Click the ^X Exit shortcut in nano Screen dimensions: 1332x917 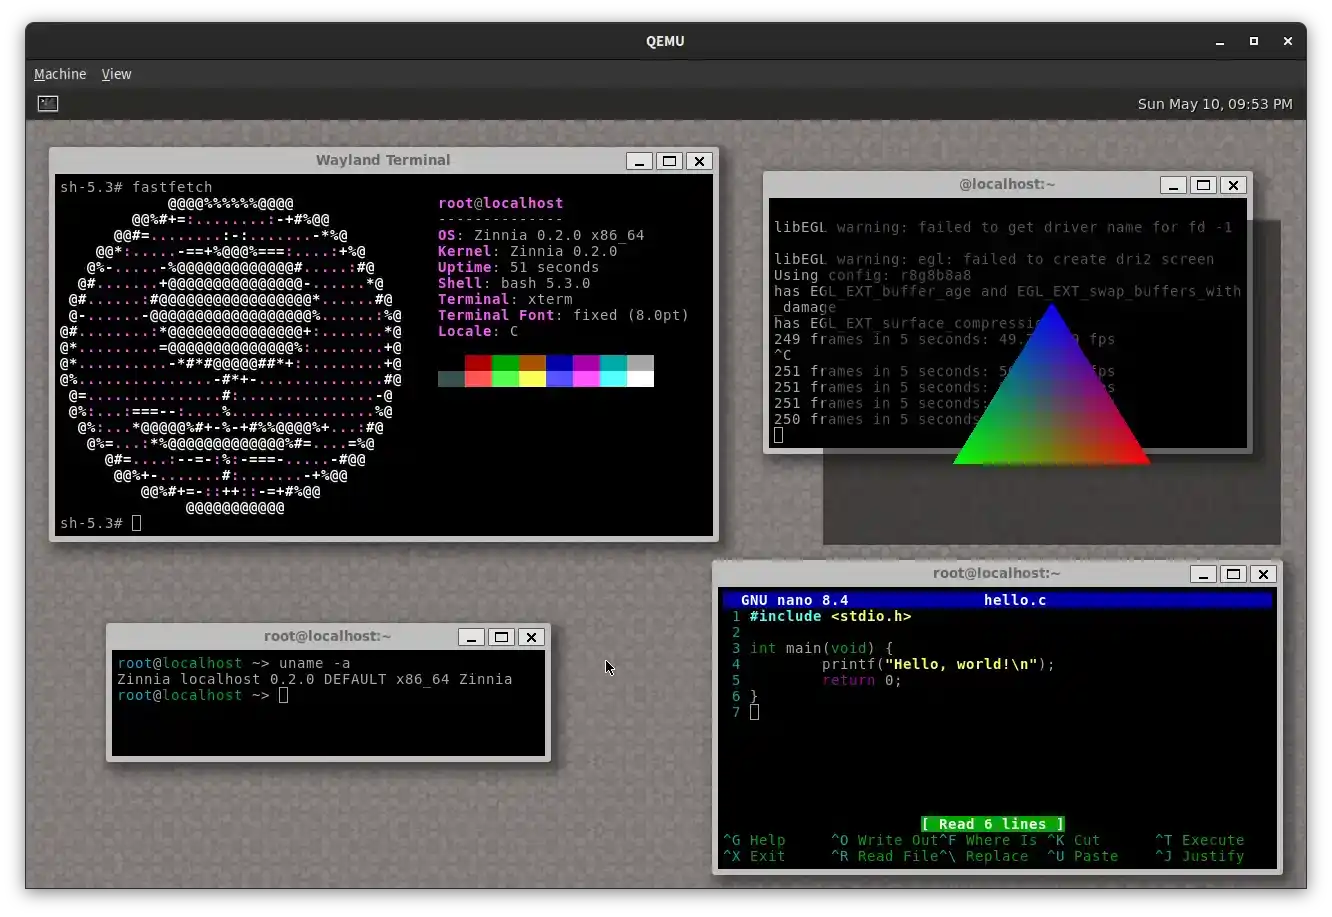pyautogui.click(x=754, y=856)
